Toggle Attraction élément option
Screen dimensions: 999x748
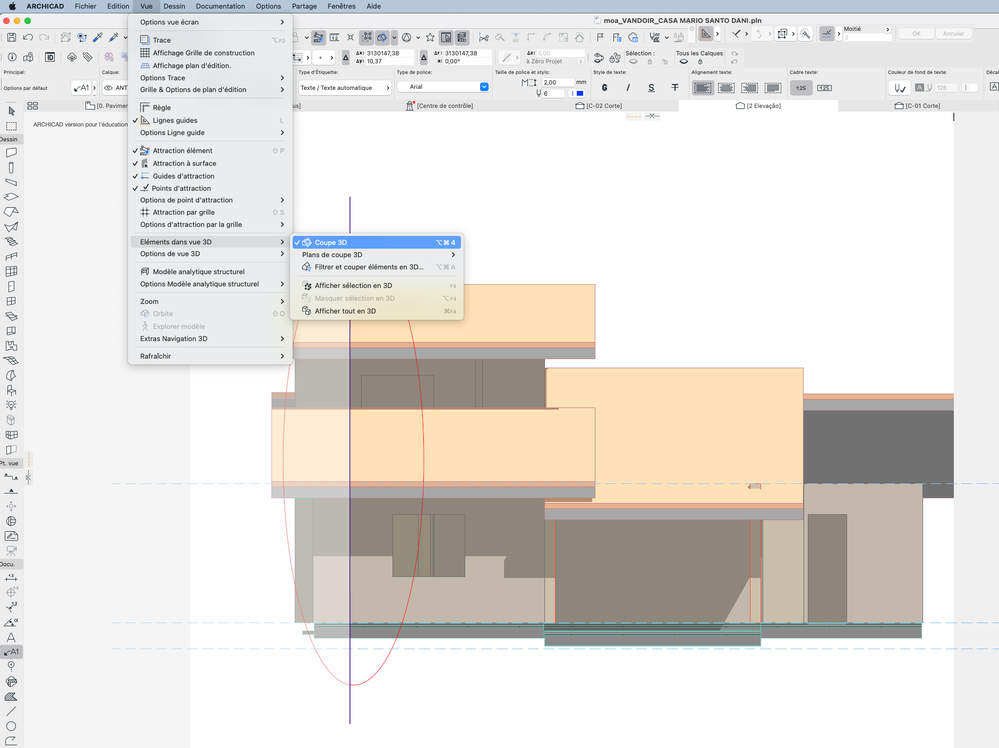click(x=182, y=151)
